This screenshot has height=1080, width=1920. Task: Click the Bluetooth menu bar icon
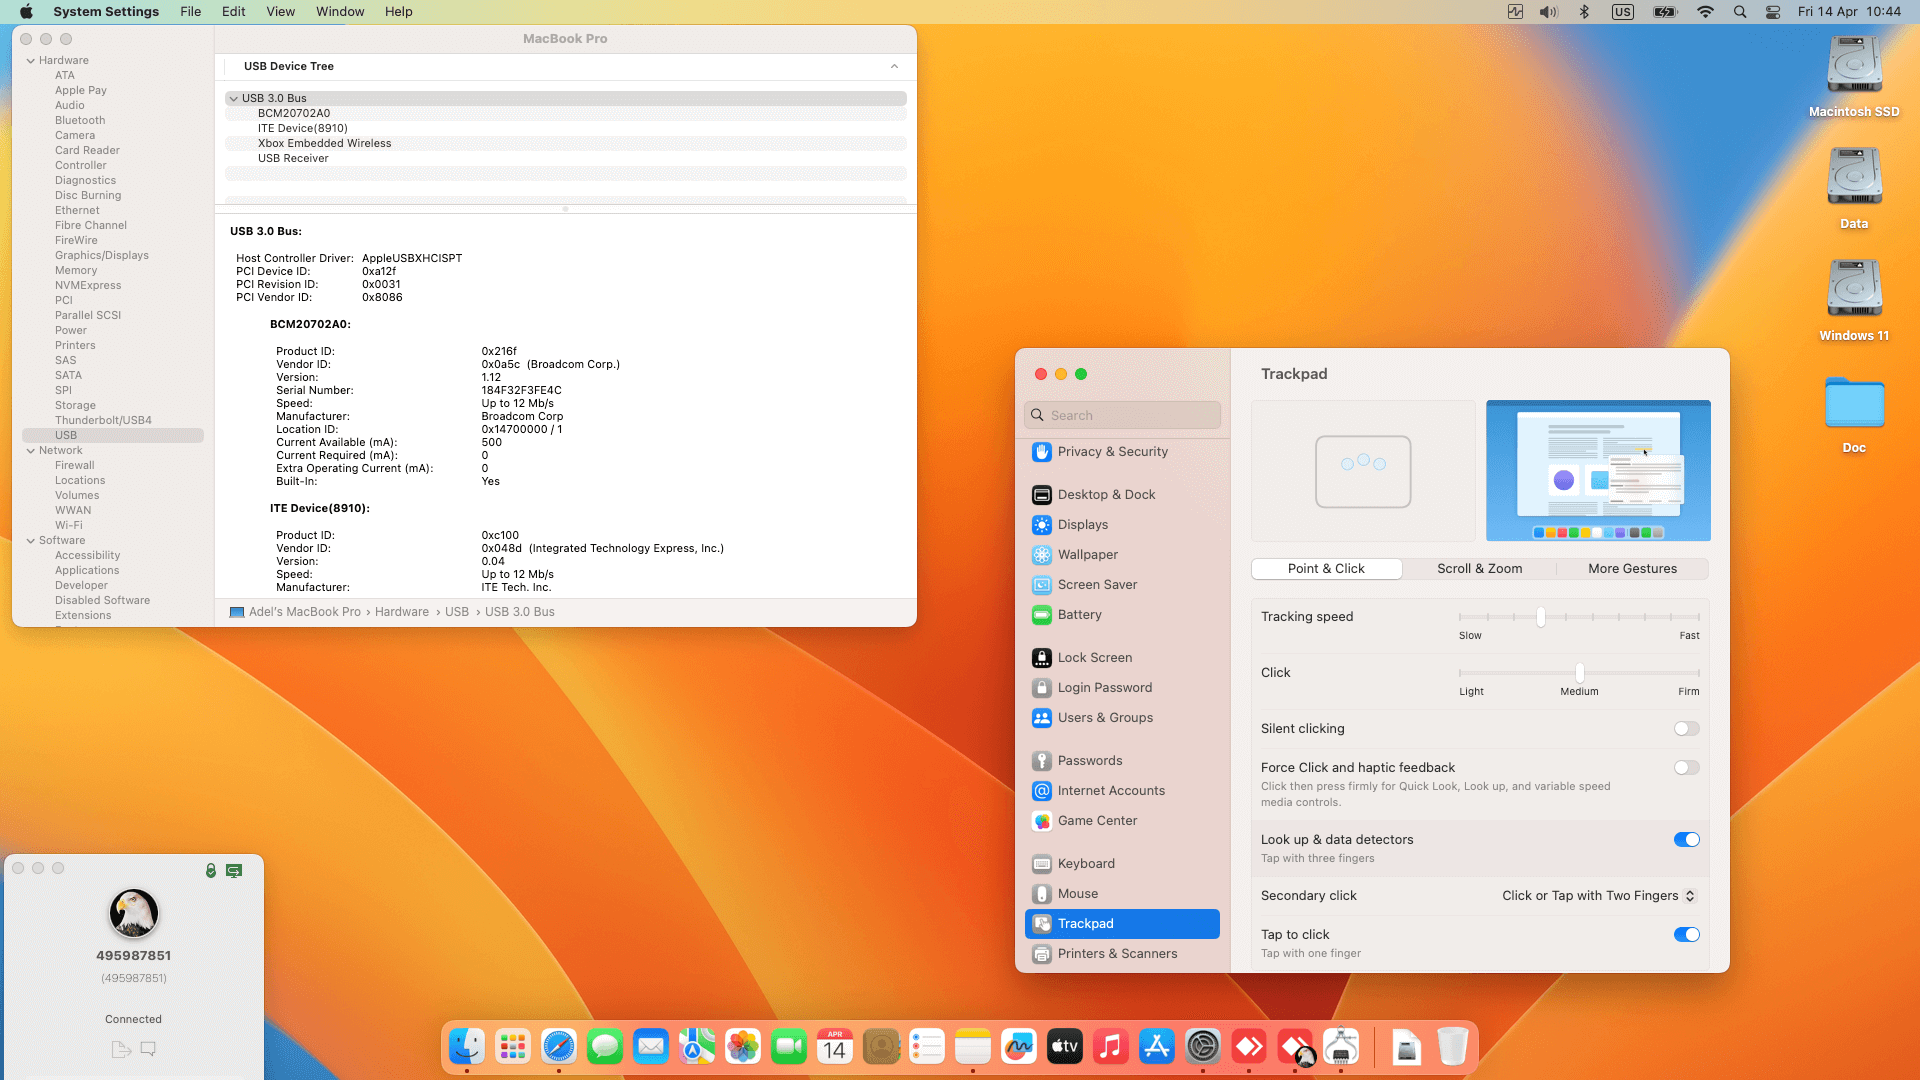click(1583, 12)
